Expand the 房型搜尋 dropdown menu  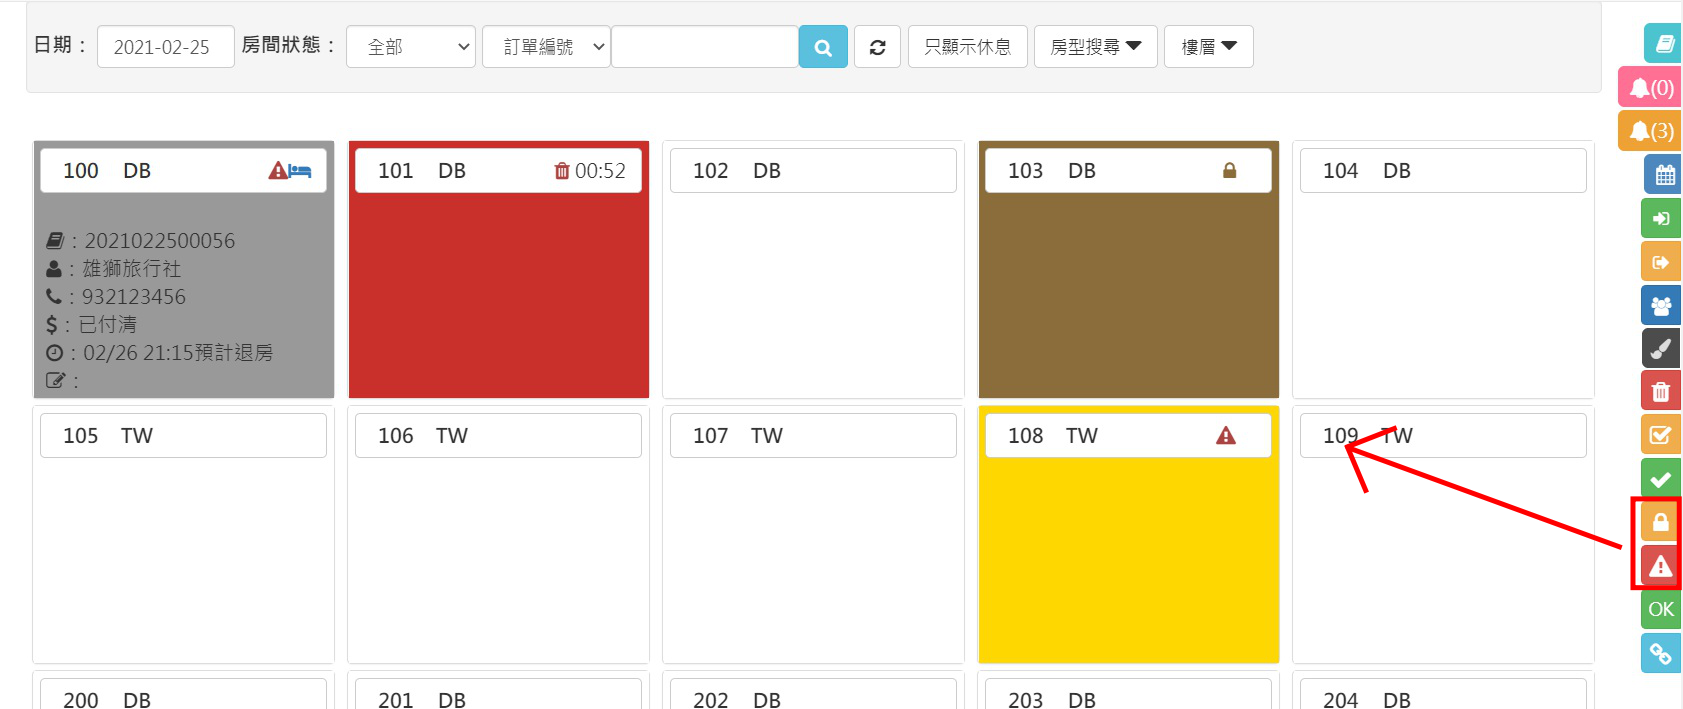tap(1095, 47)
